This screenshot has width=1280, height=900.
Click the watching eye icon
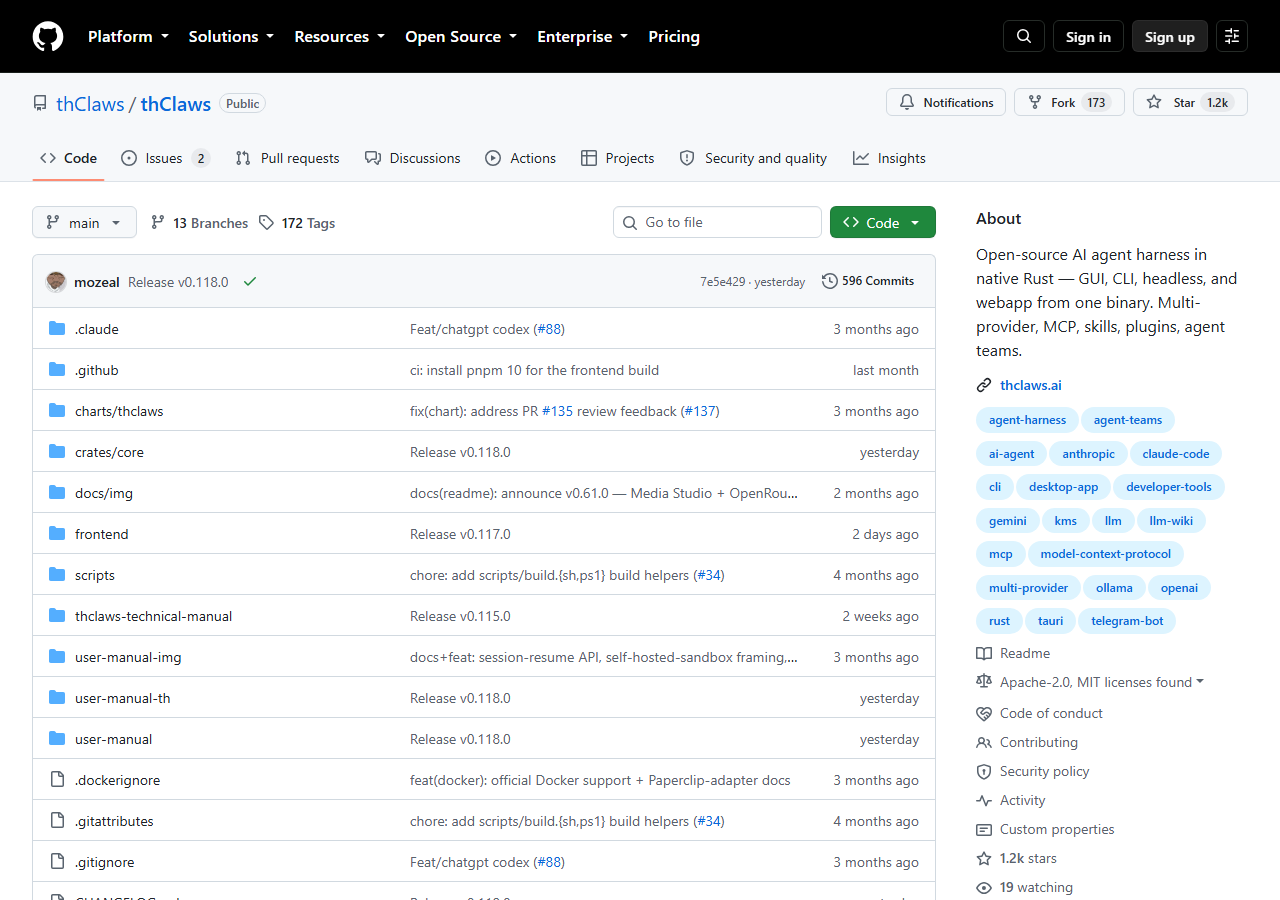tap(984, 887)
